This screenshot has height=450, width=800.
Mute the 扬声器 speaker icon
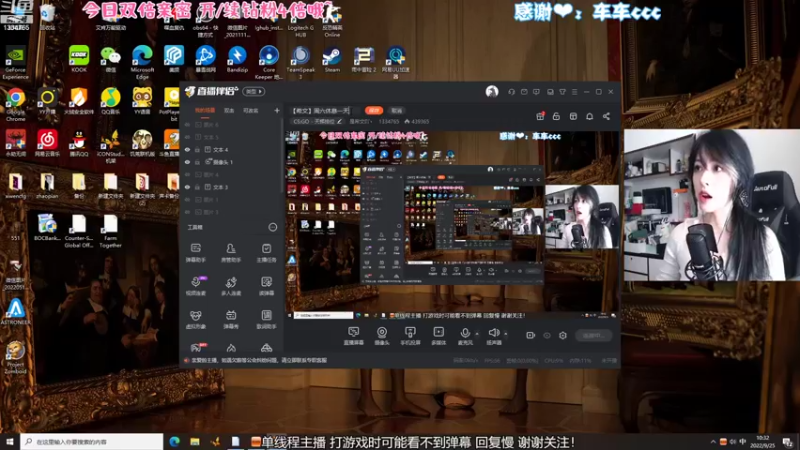493,333
